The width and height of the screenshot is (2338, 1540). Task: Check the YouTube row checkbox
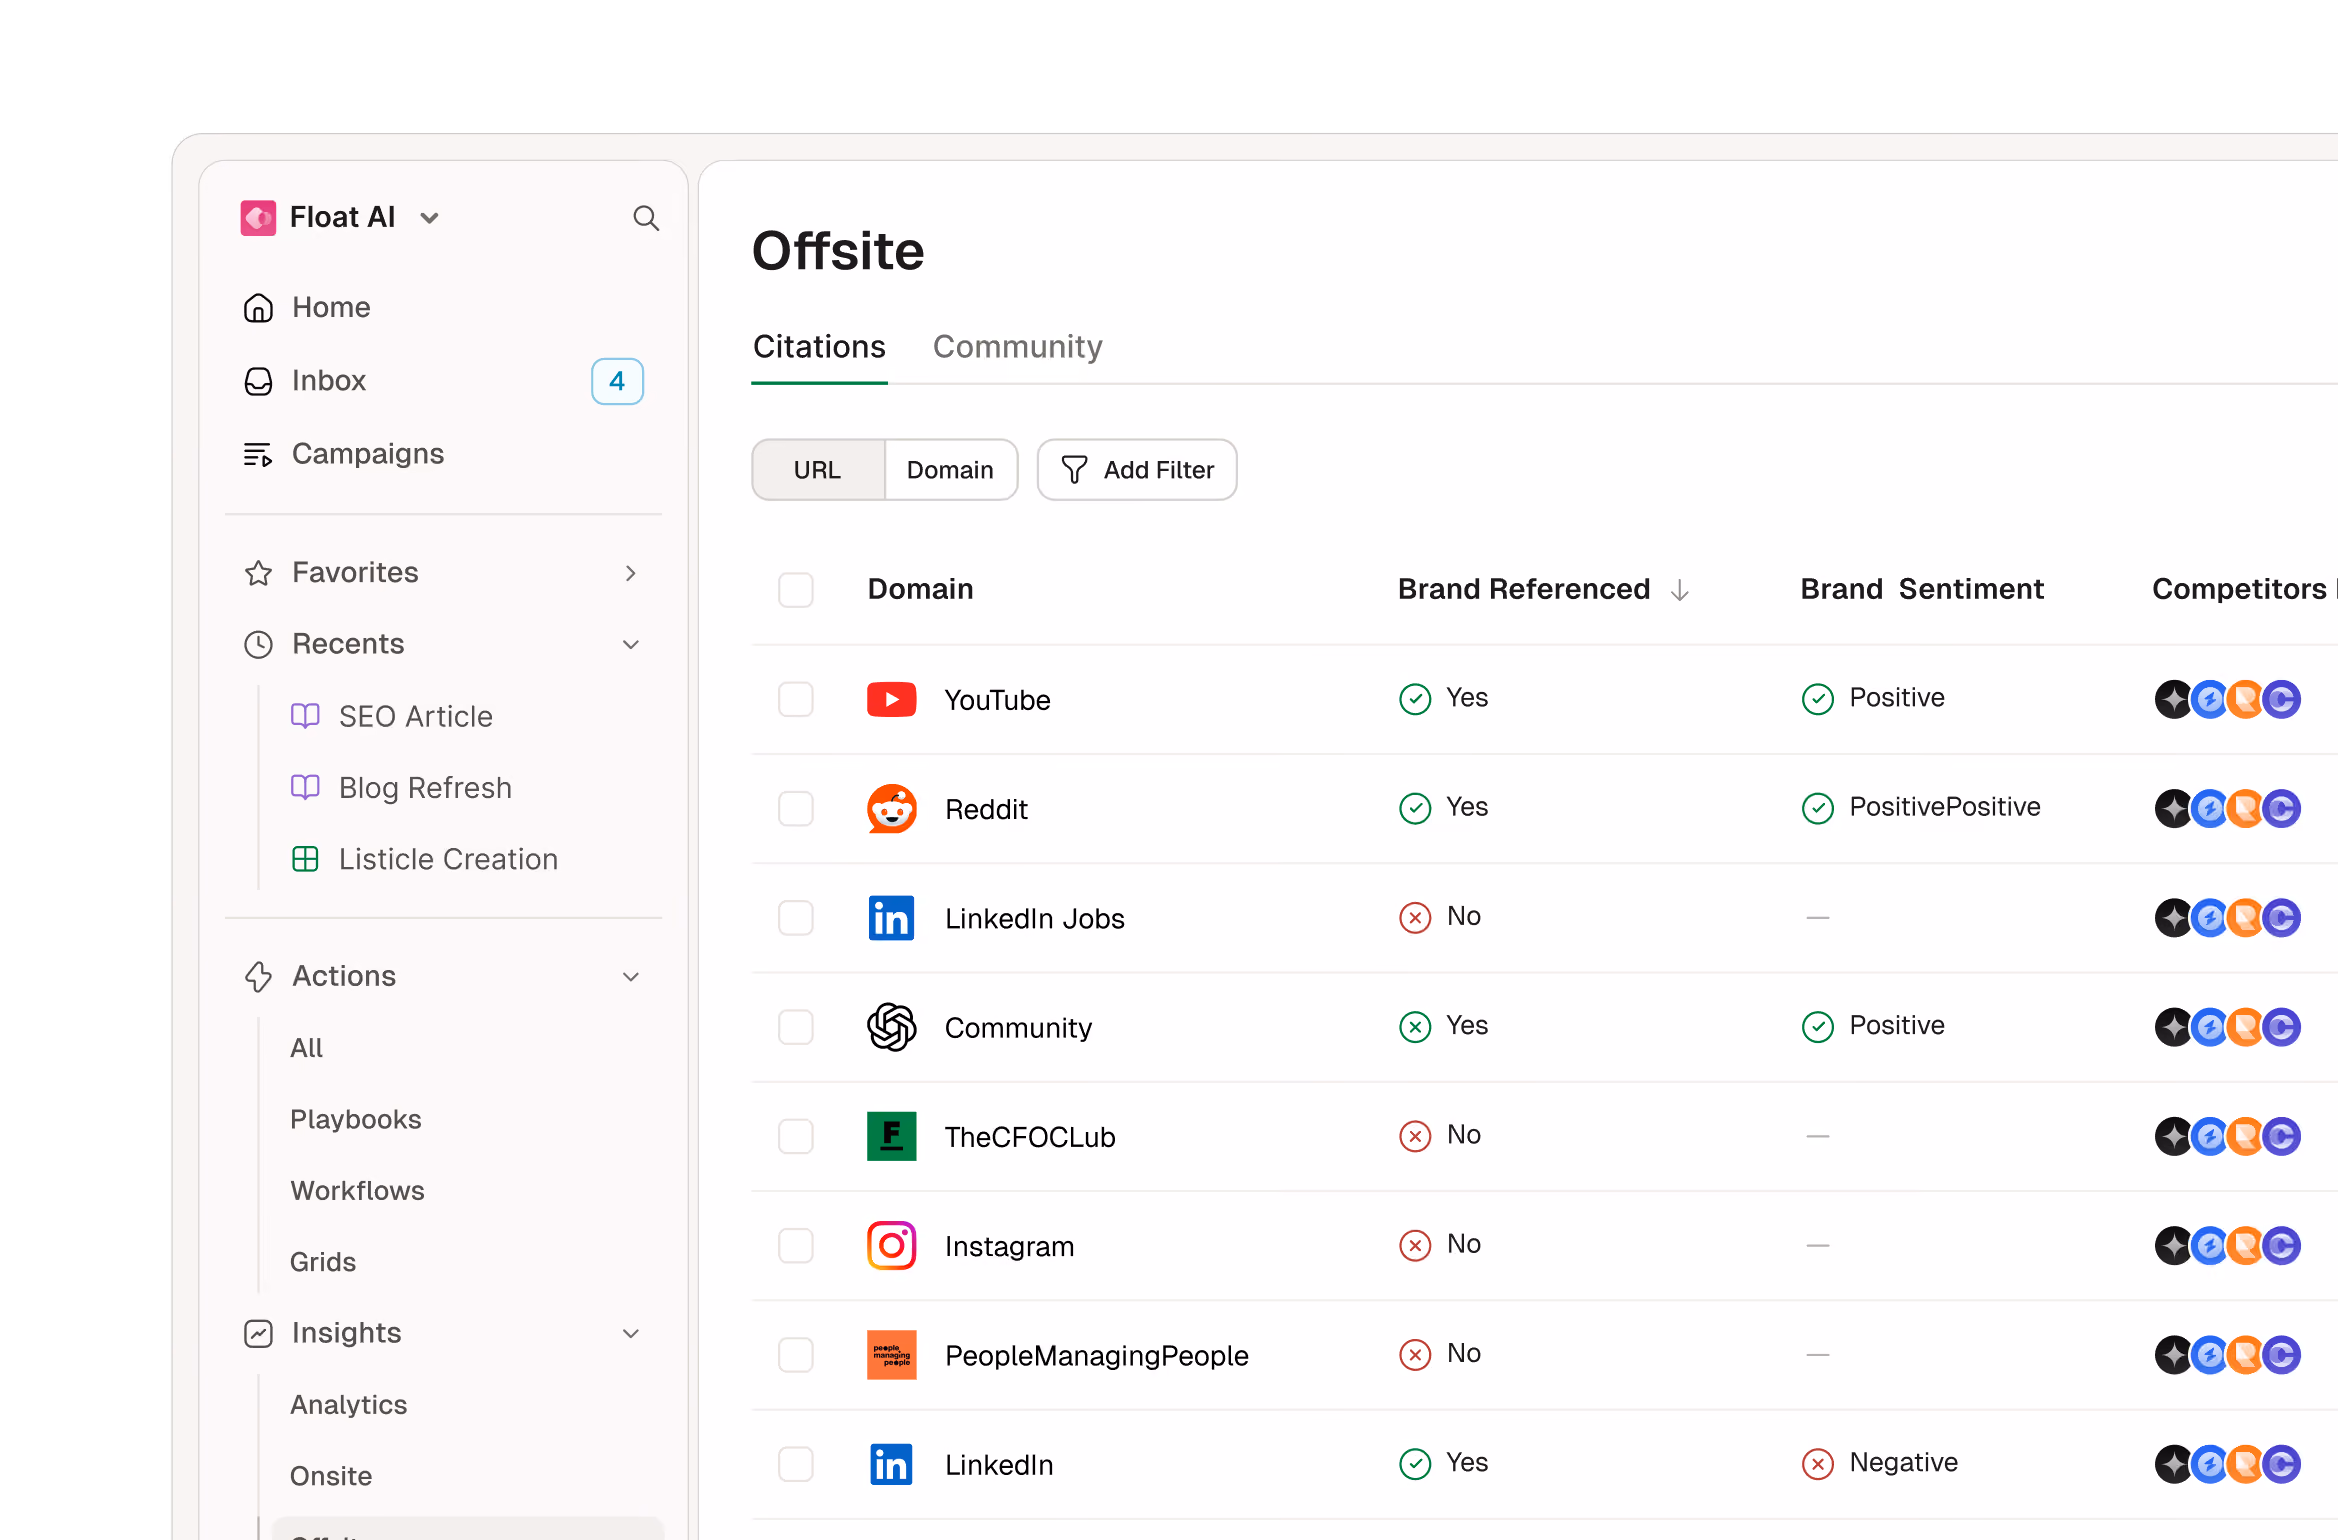pos(796,699)
